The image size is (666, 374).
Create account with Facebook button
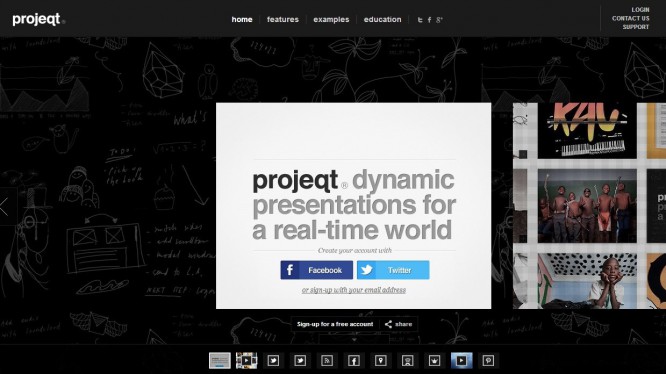pos(316,270)
